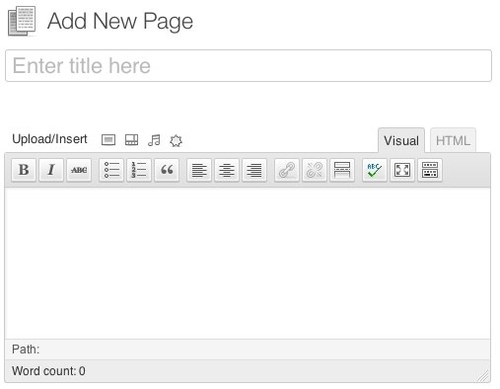
Task: Apply blockquote formatting
Action: point(167,170)
